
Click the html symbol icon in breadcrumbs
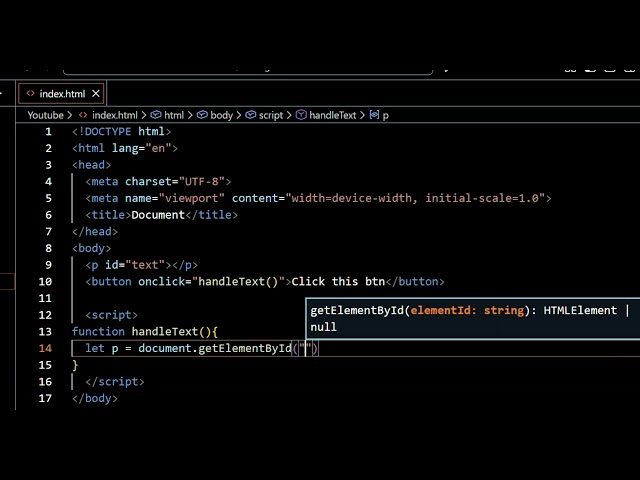tap(156, 115)
